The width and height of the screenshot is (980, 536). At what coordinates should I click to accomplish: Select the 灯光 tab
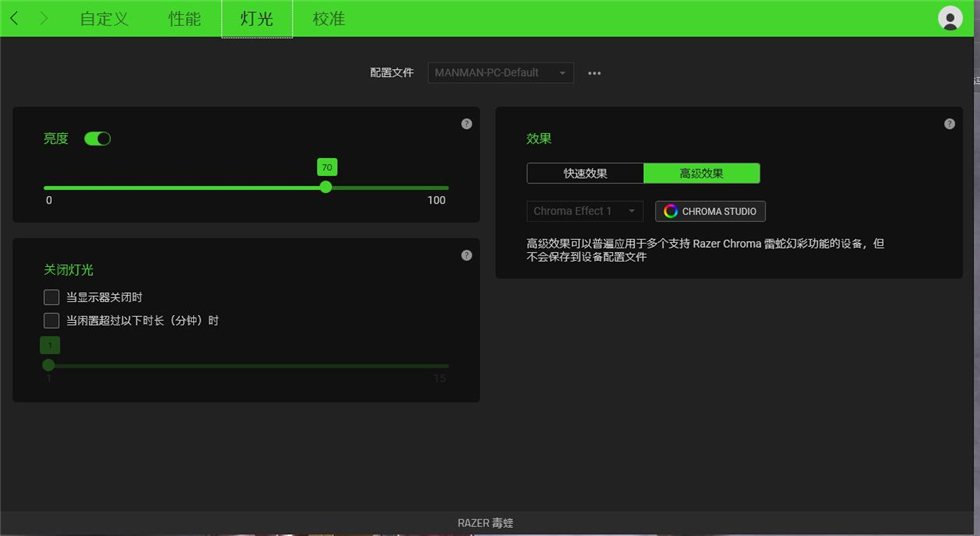point(257,19)
